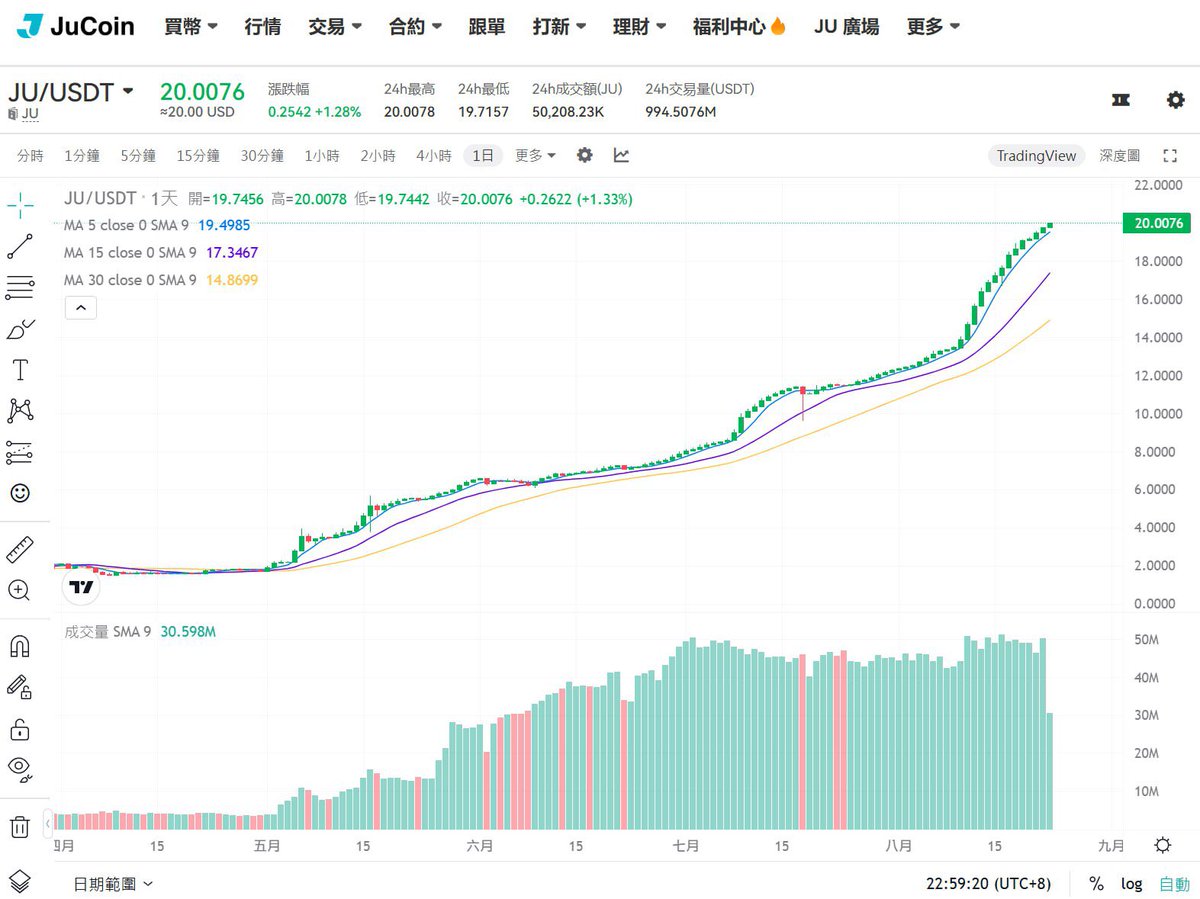Click the fullscreen chart icon
The width and height of the screenshot is (1200, 899).
pos(1170,156)
